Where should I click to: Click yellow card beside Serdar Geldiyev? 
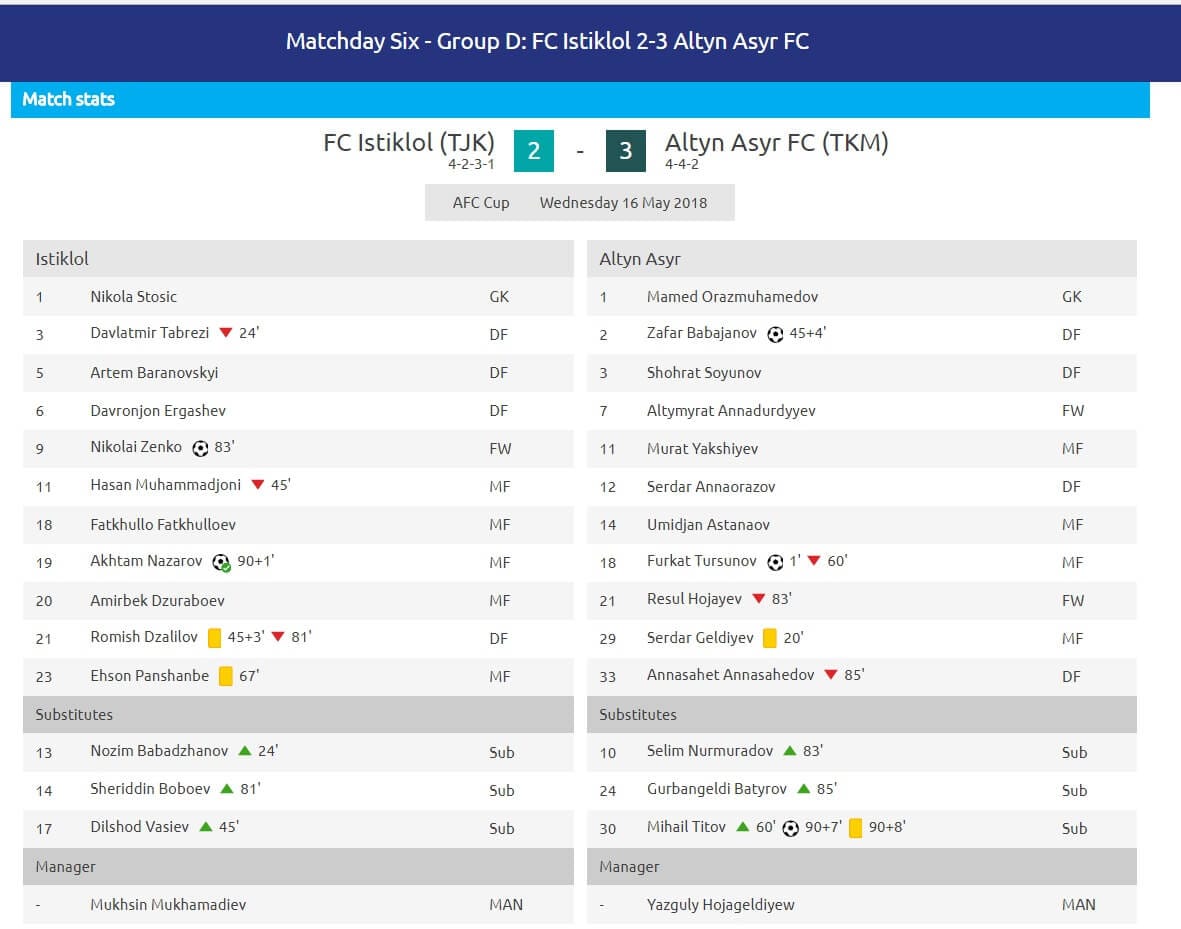(769, 638)
